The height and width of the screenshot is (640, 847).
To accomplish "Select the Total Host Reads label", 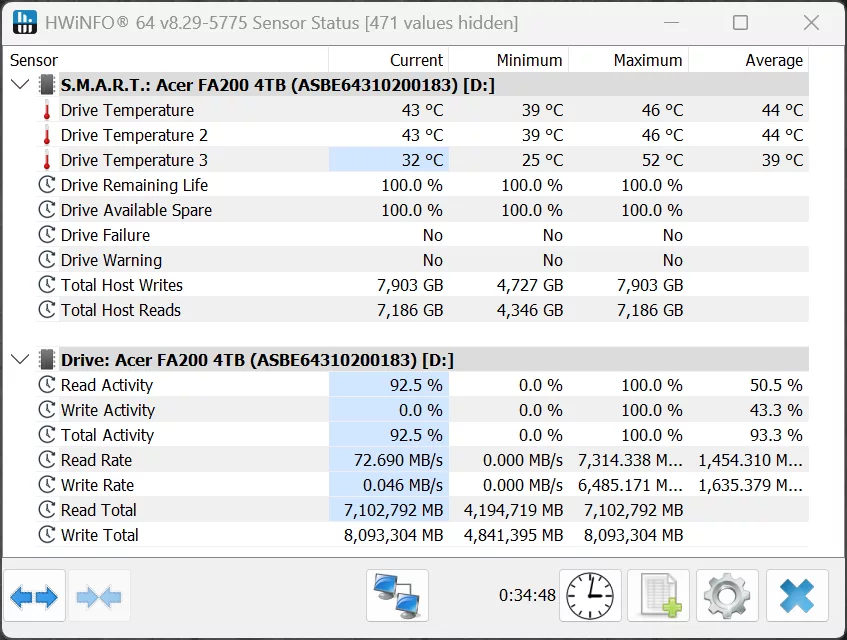I will [120, 309].
